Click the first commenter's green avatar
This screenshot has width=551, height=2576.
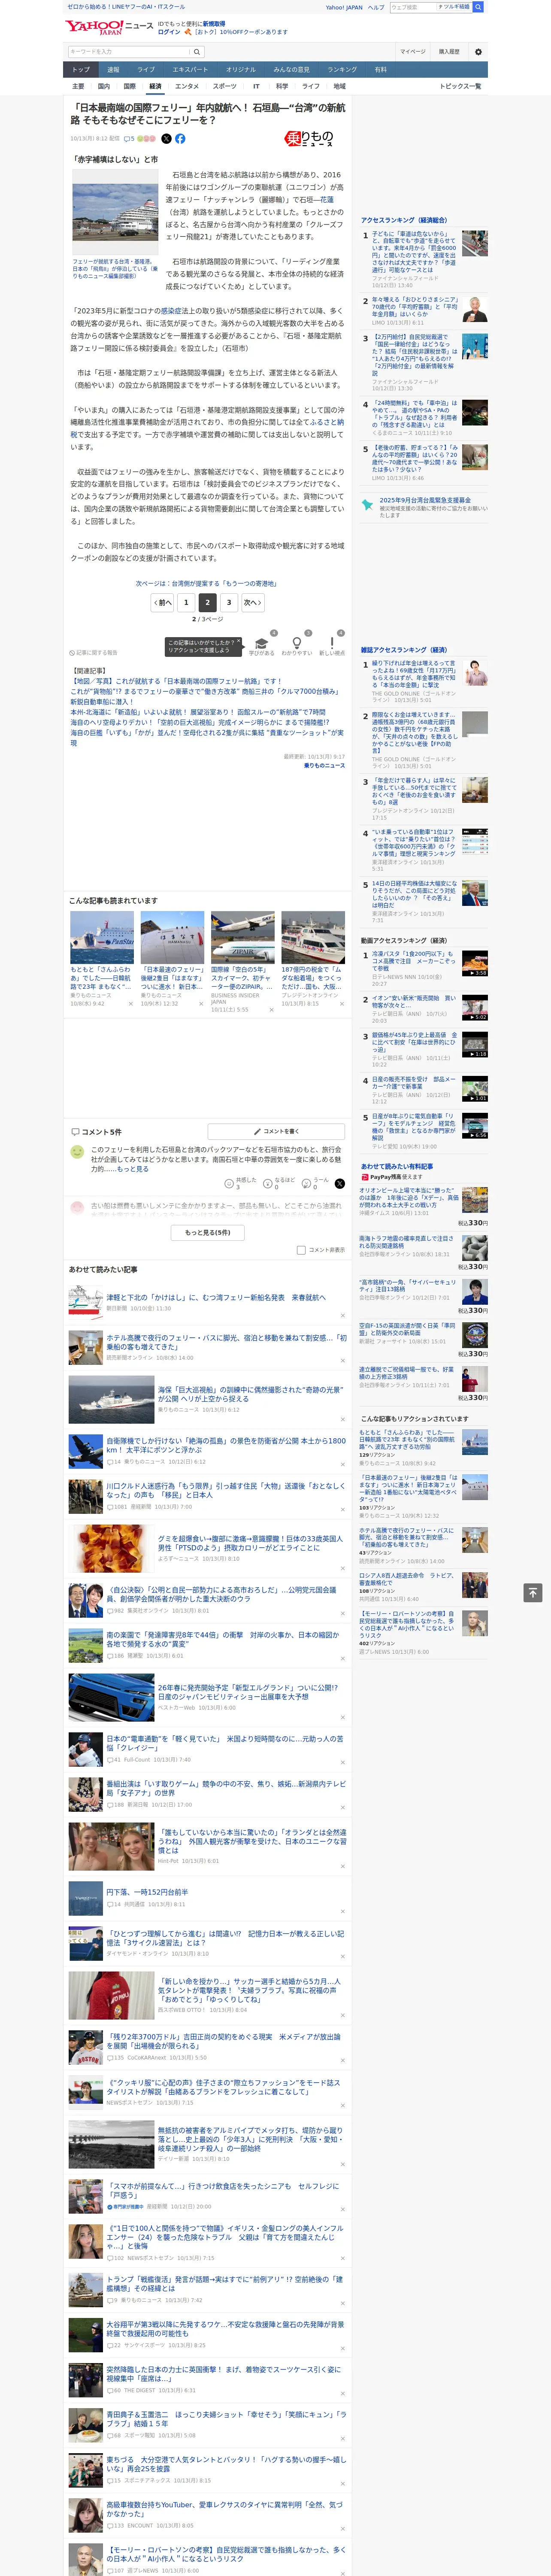click(x=77, y=1152)
